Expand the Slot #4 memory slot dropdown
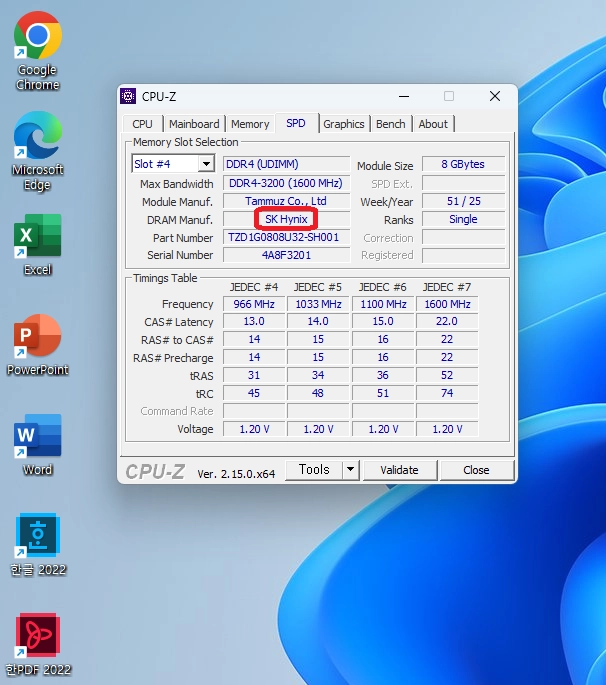Screen dimensions: 606x685 (x=206, y=164)
